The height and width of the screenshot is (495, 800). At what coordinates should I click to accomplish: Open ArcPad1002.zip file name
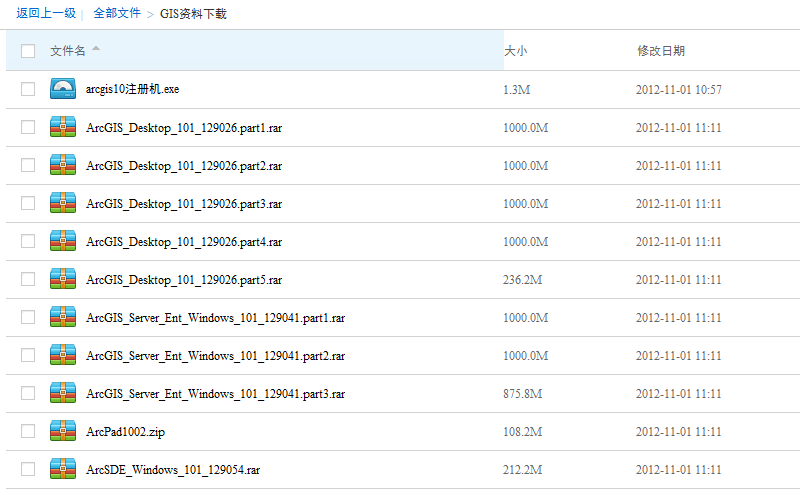[x=125, y=432]
